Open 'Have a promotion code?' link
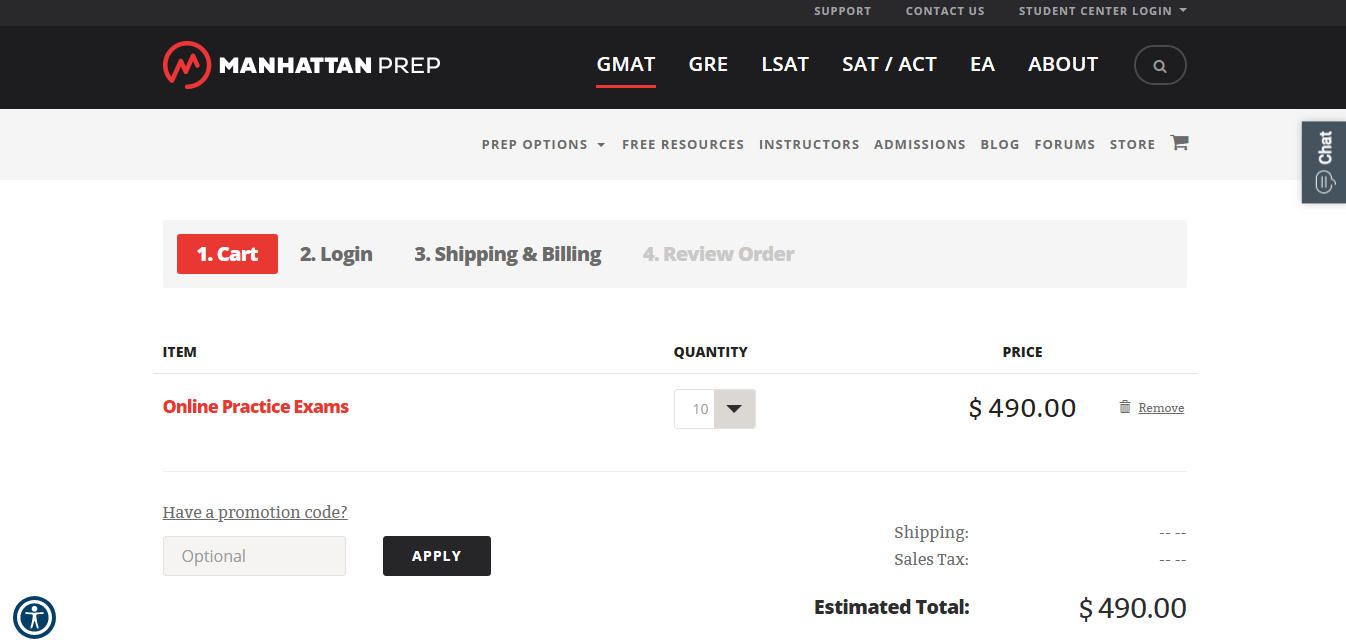The height and width of the screenshot is (643, 1346). [255, 512]
